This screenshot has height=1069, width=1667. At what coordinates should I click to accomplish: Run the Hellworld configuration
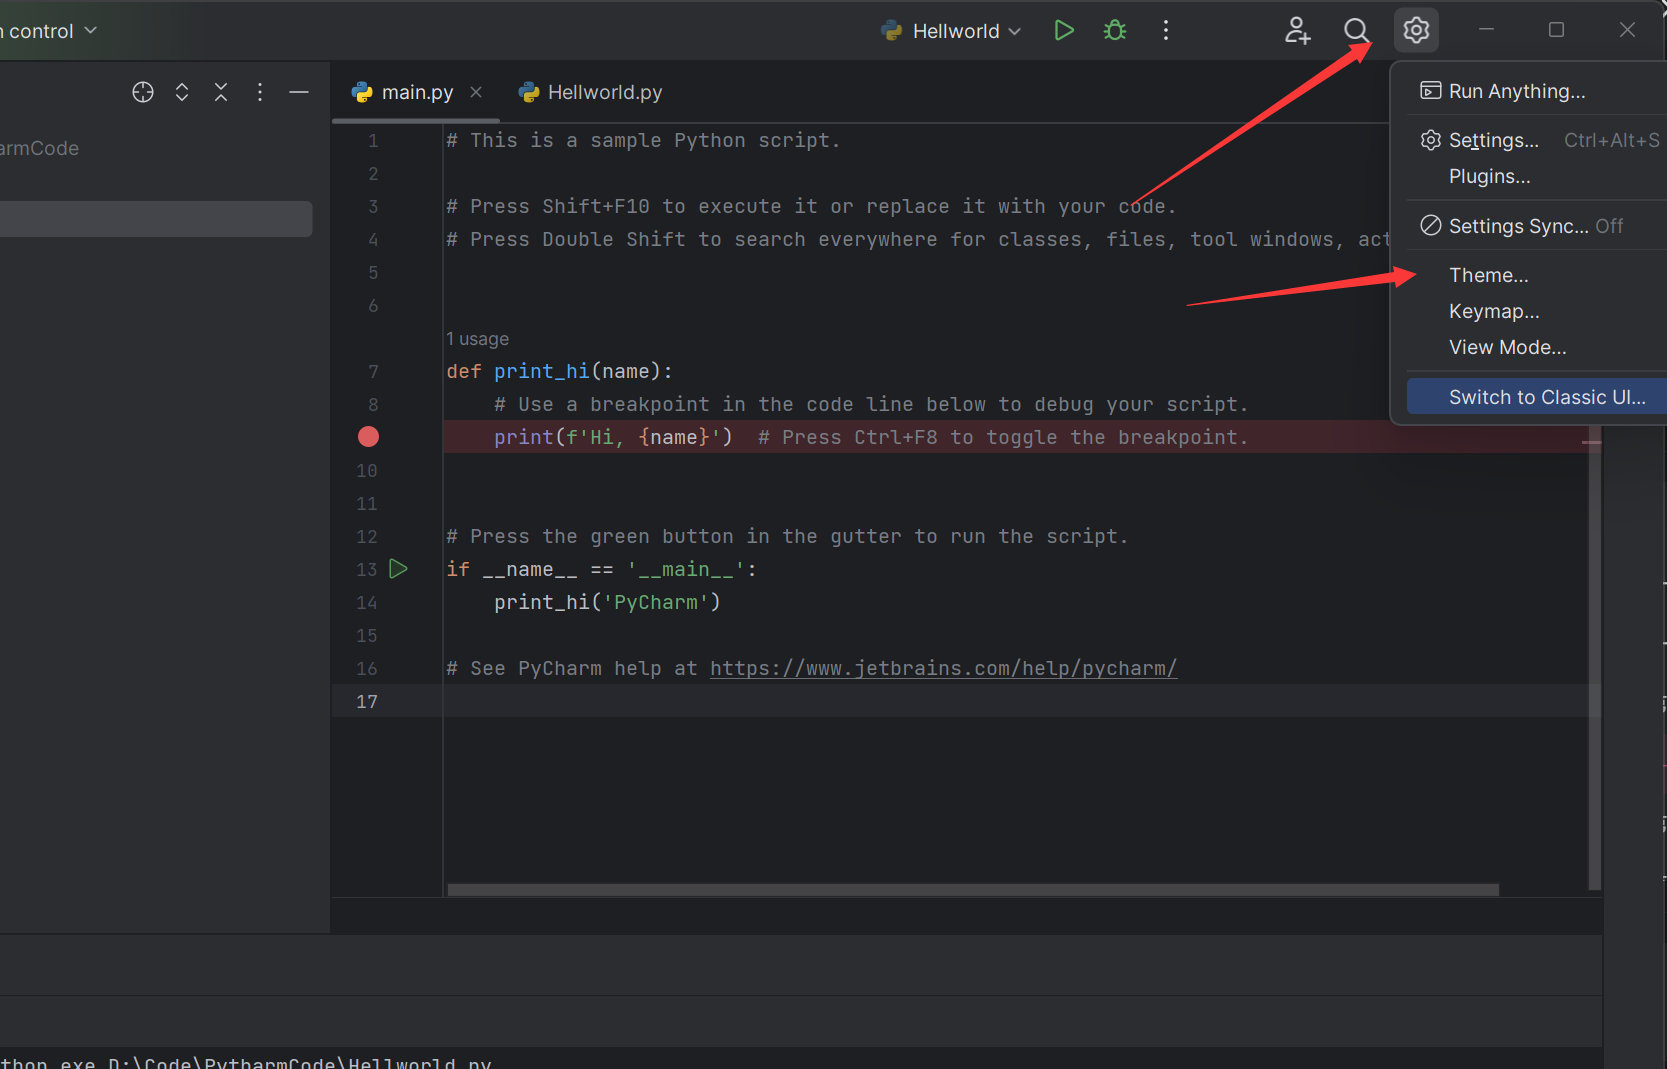point(1064,30)
